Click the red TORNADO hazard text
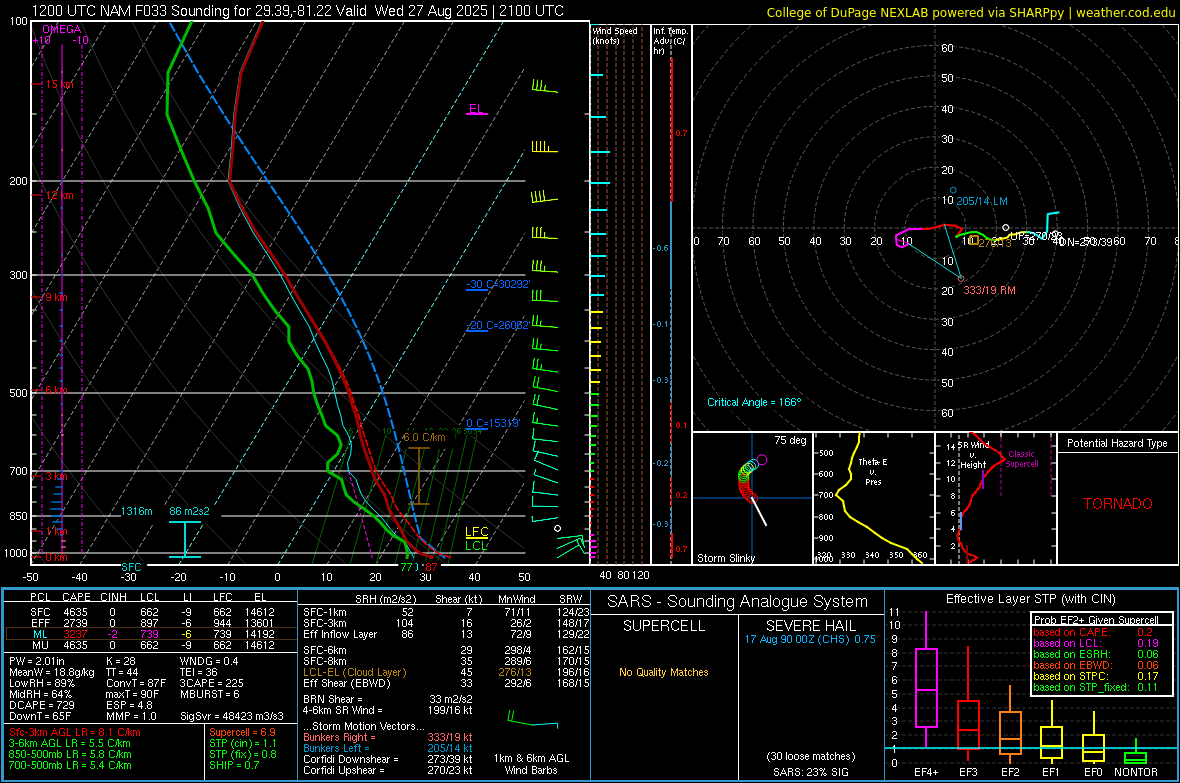 pos(1118,504)
